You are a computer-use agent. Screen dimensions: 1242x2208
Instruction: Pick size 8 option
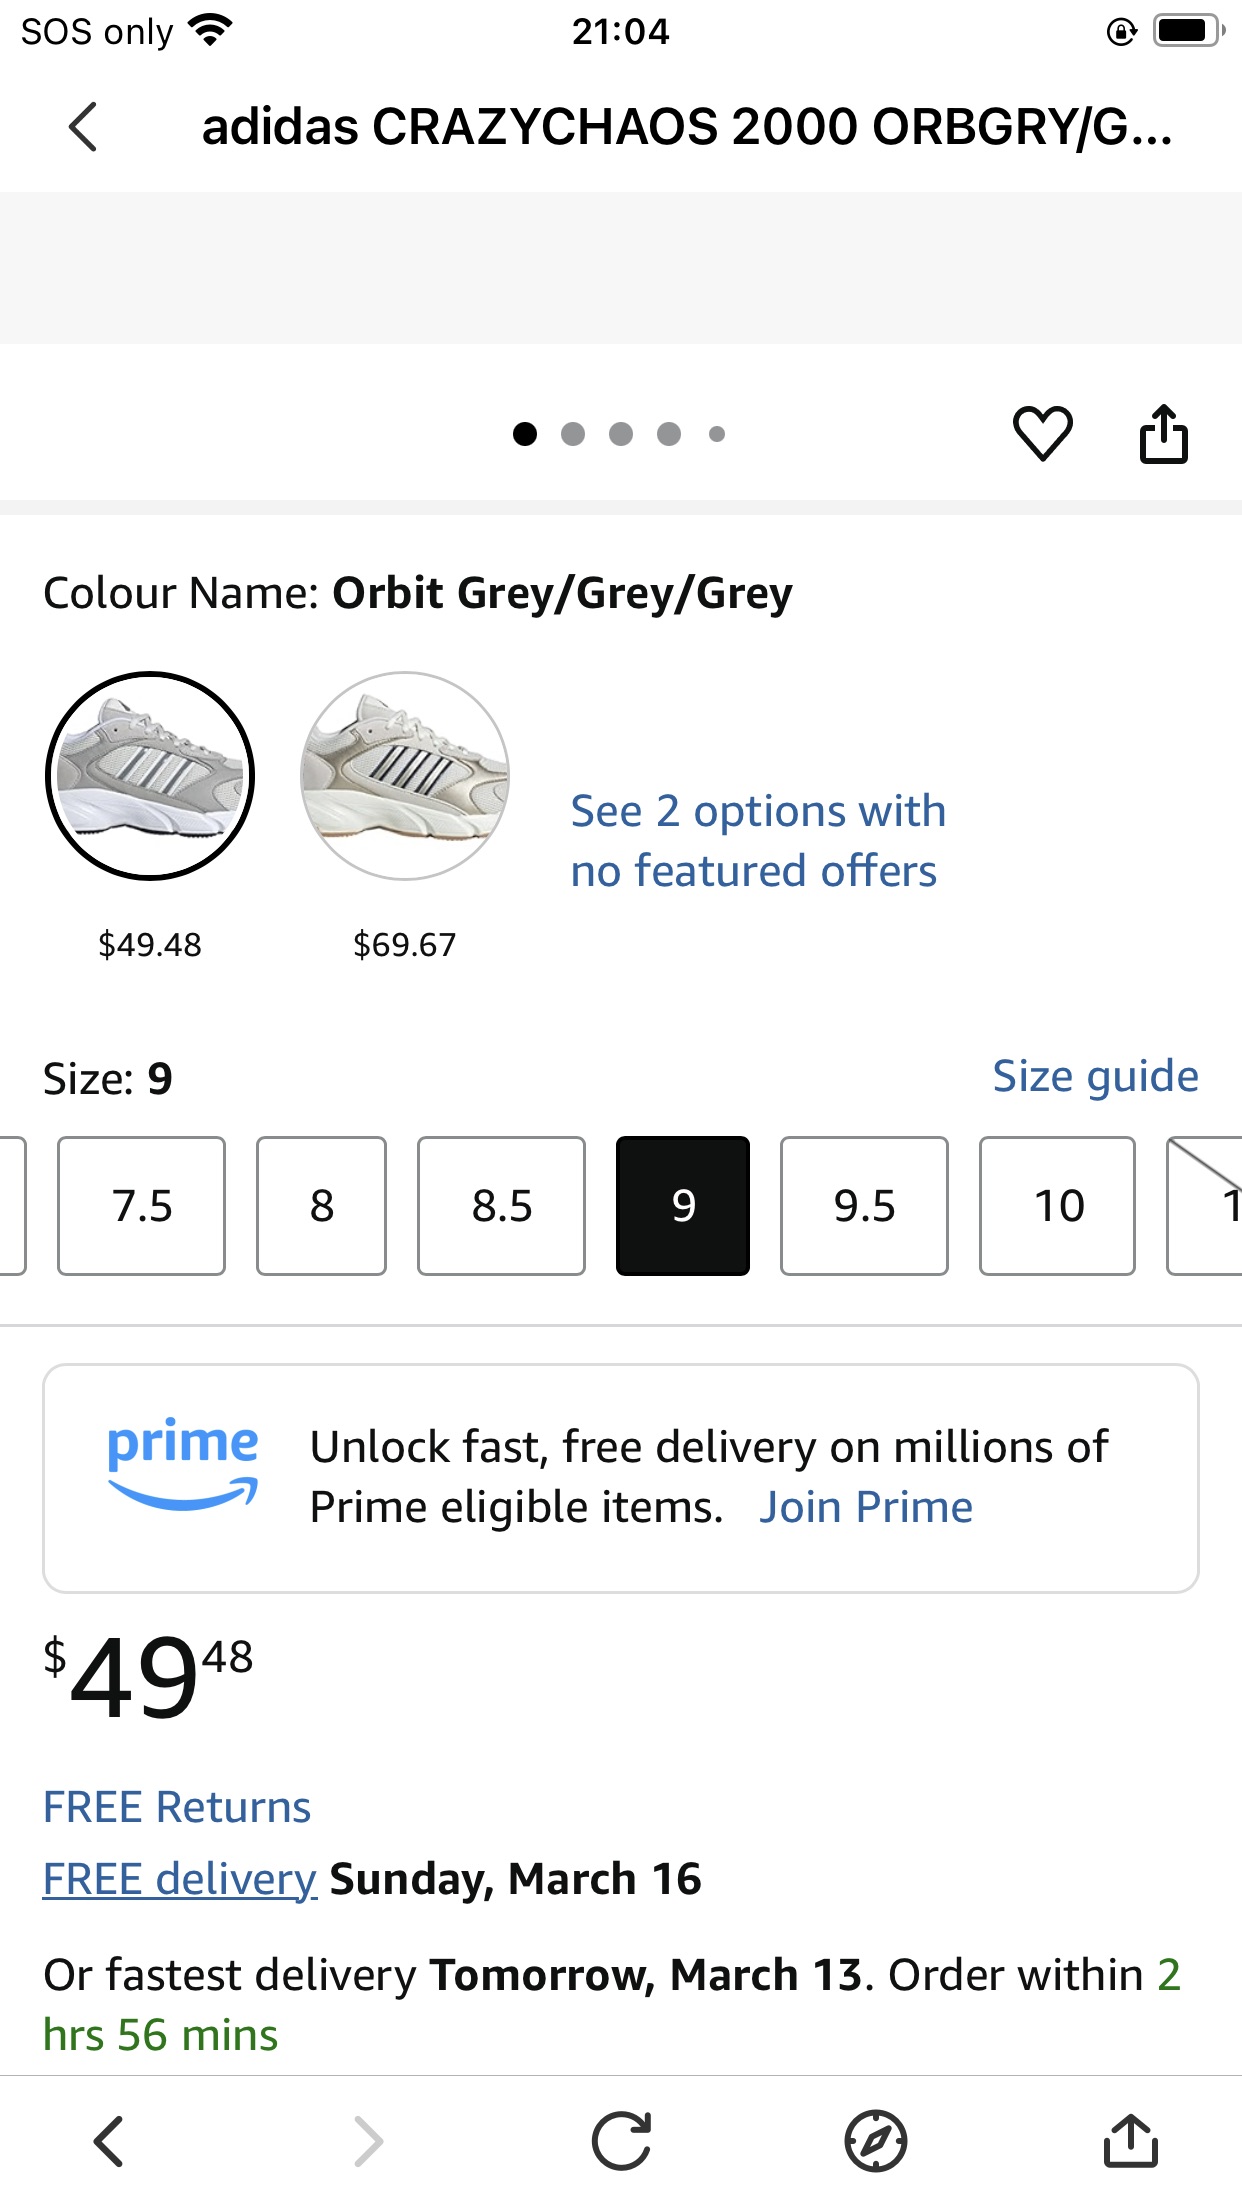click(x=321, y=1205)
